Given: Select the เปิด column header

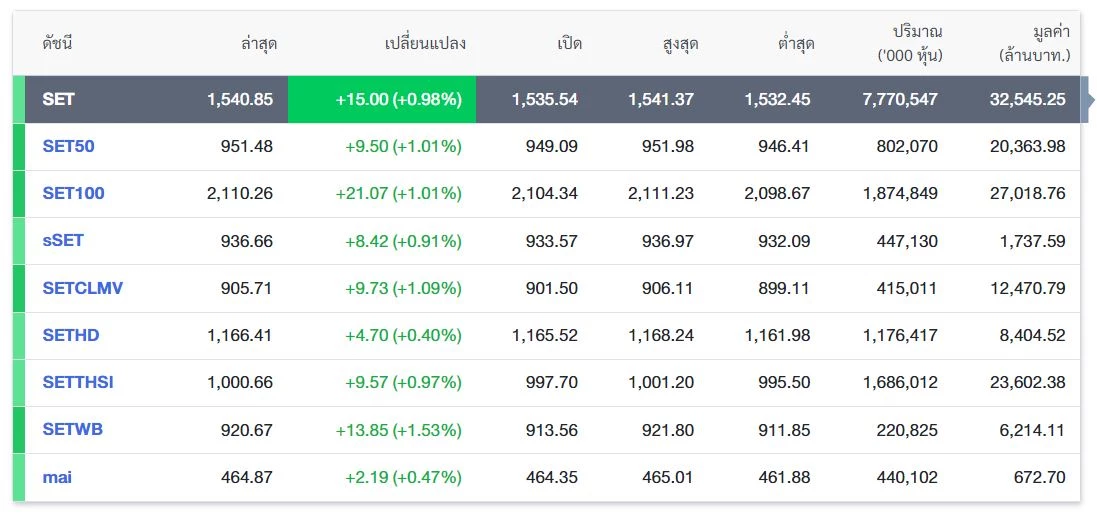Looking at the screenshot, I should tap(569, 43).
